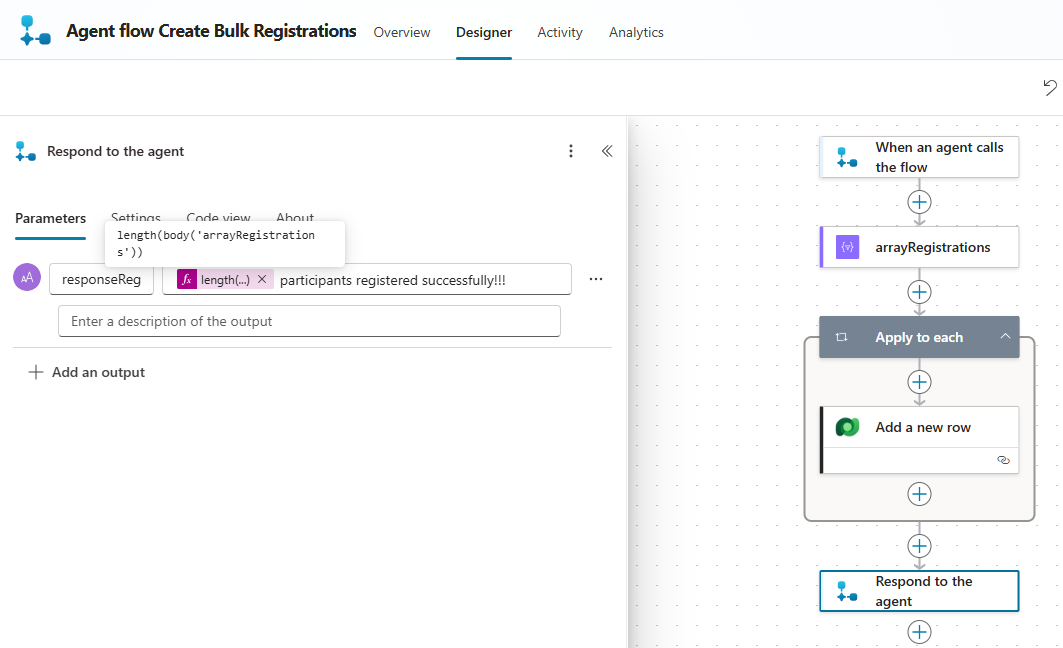
Task: Add a step below Respond to the agent
Action: point(919,632)
